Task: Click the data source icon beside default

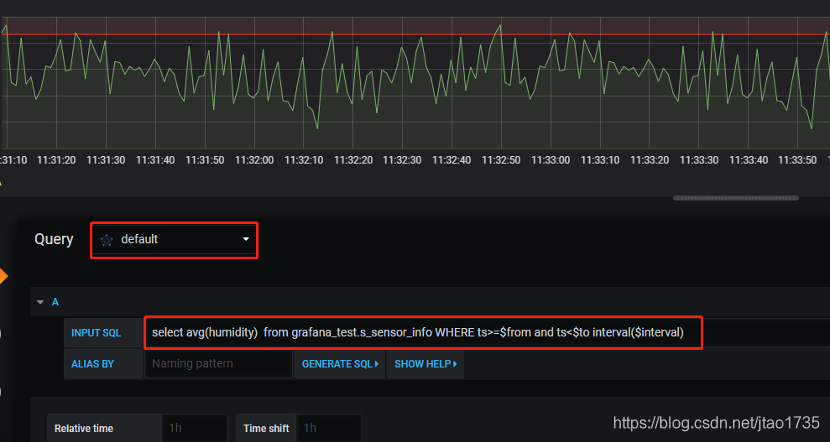Action: coord(107,240)
